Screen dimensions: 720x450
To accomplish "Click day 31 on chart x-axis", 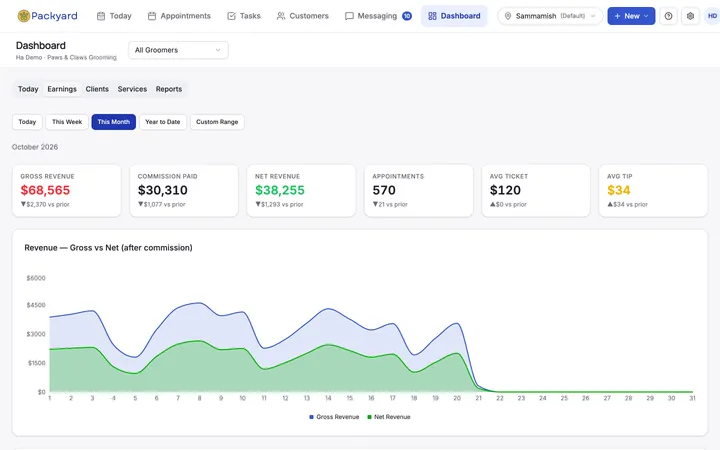I will [x=692, y=398].
